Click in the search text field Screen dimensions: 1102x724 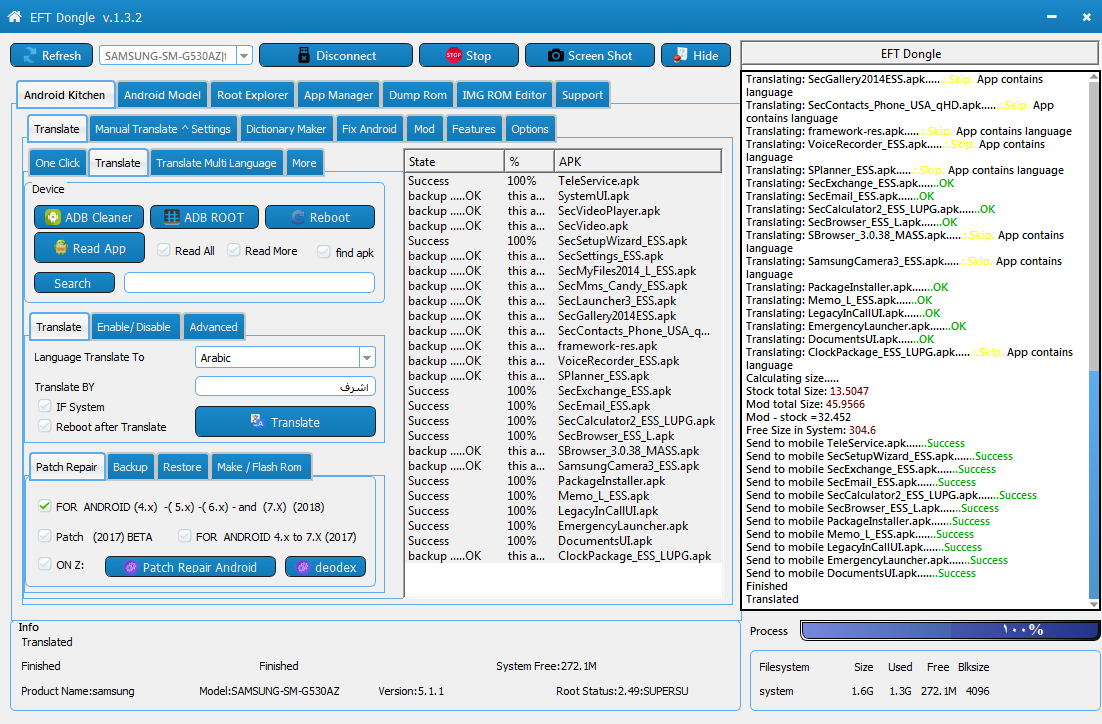pos(249,283)
